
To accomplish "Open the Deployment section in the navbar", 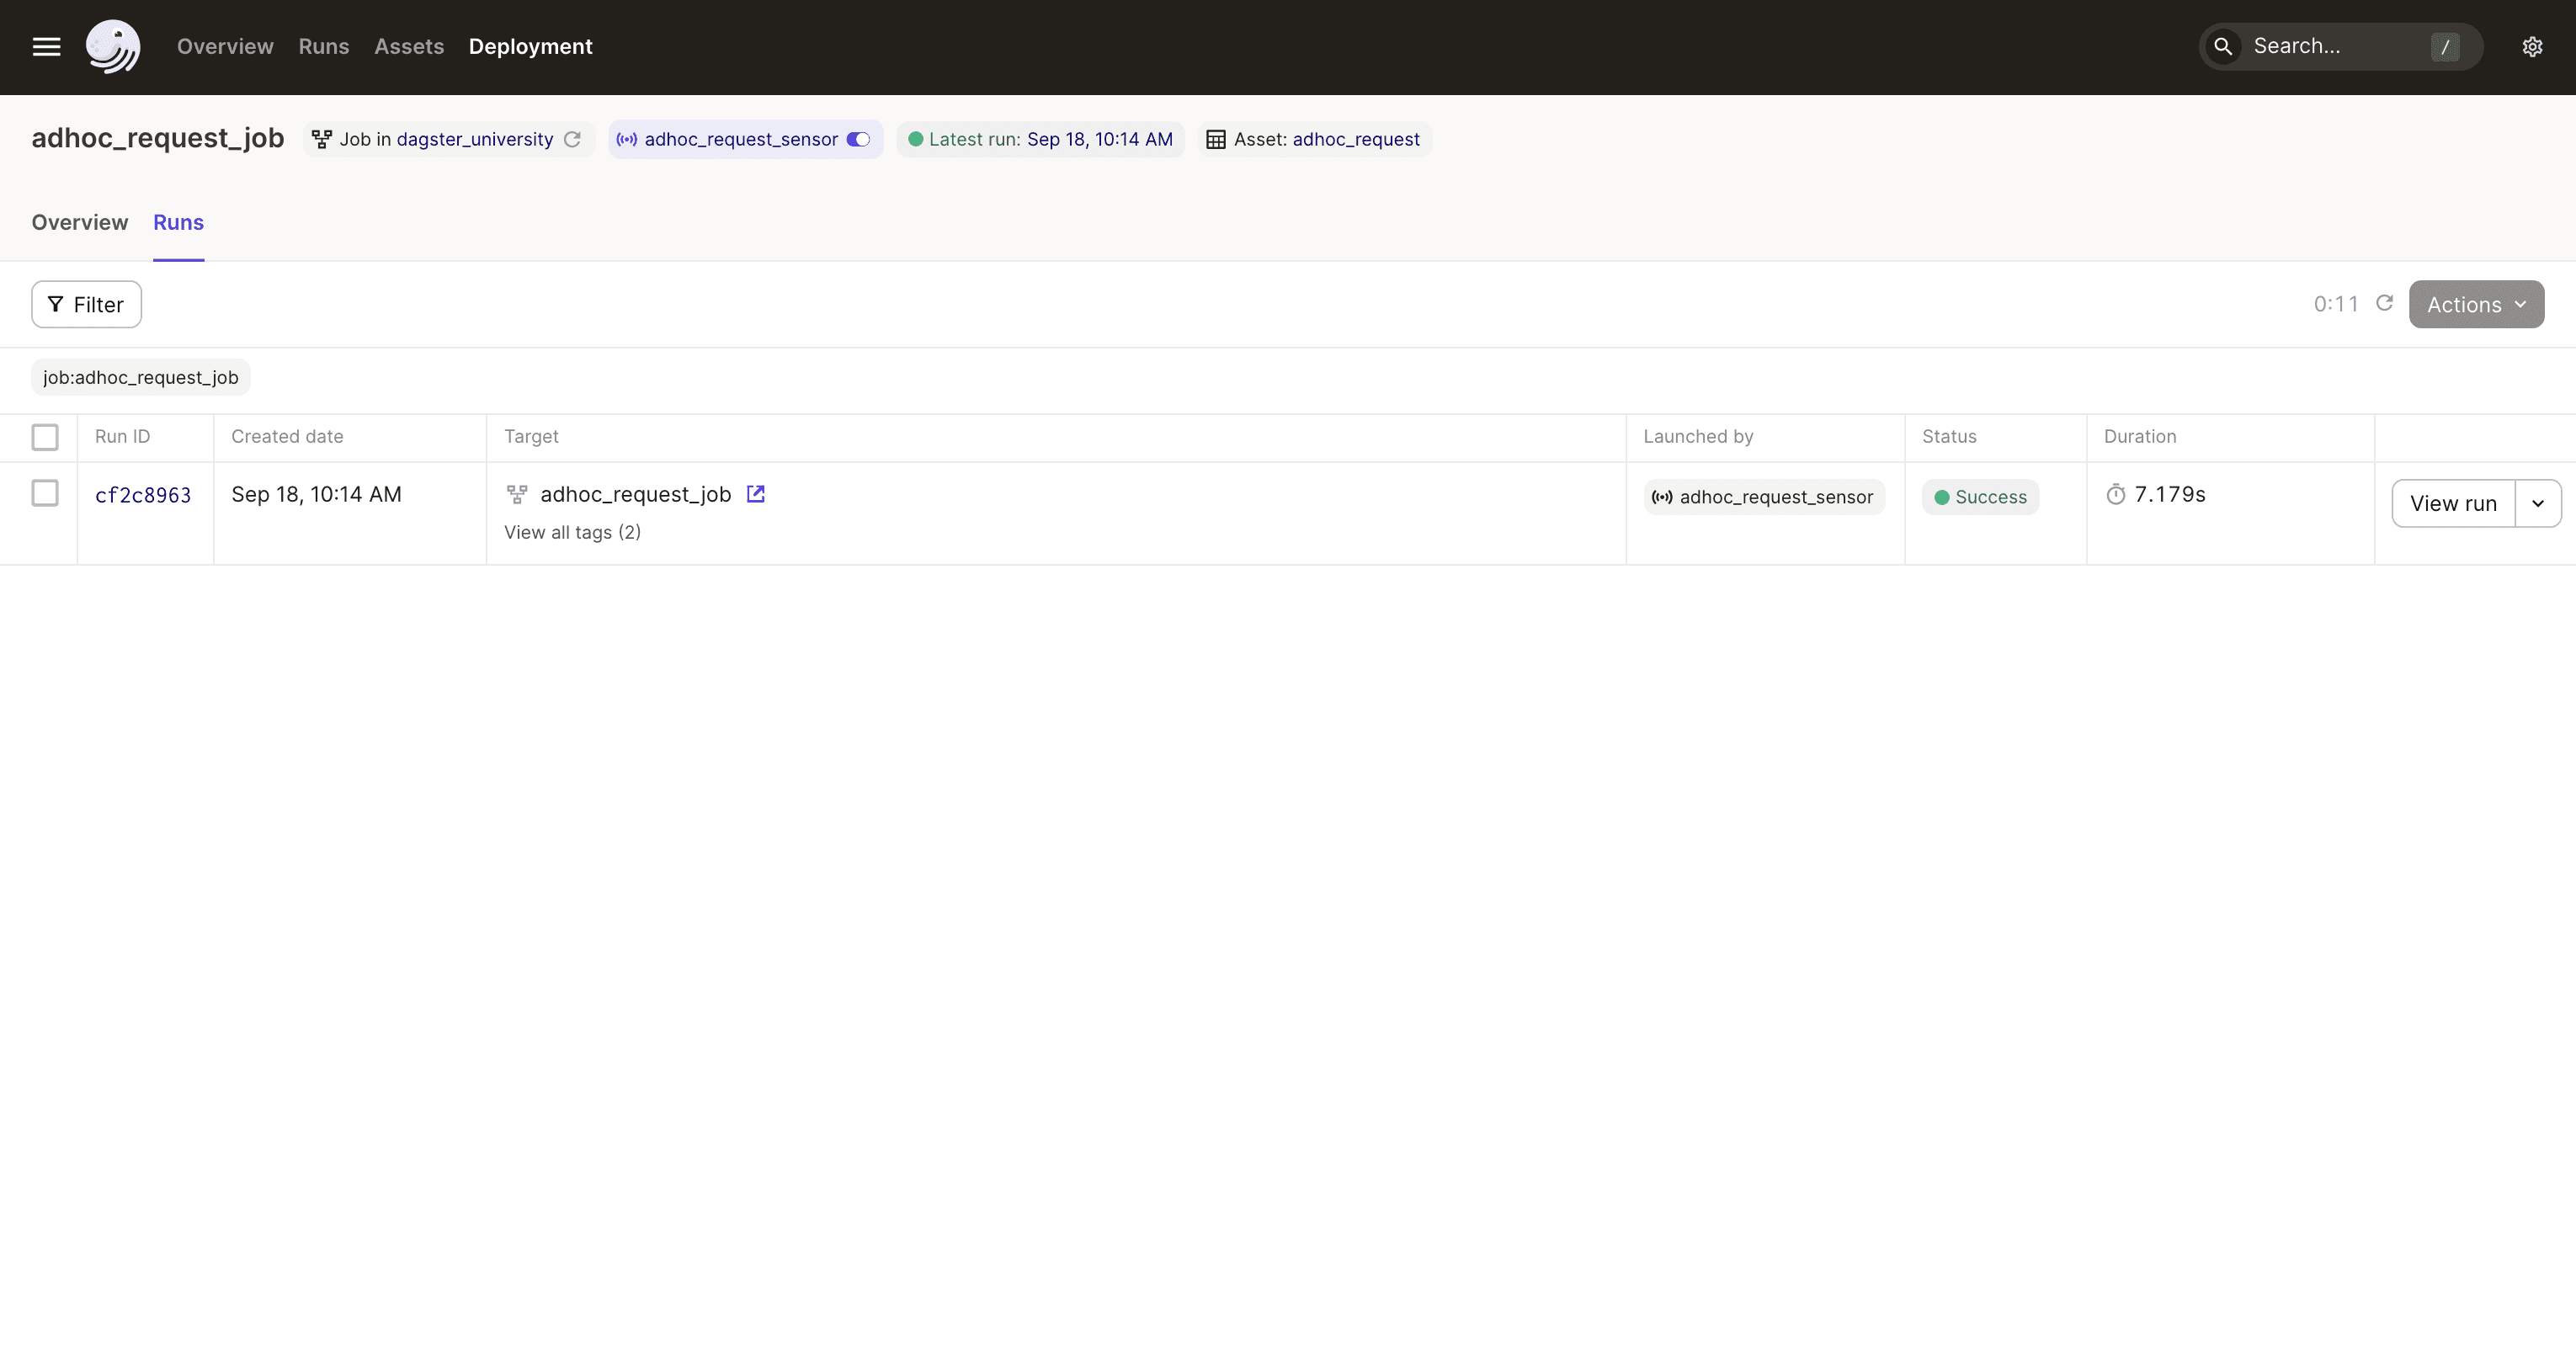I will (x=531, y=46).
